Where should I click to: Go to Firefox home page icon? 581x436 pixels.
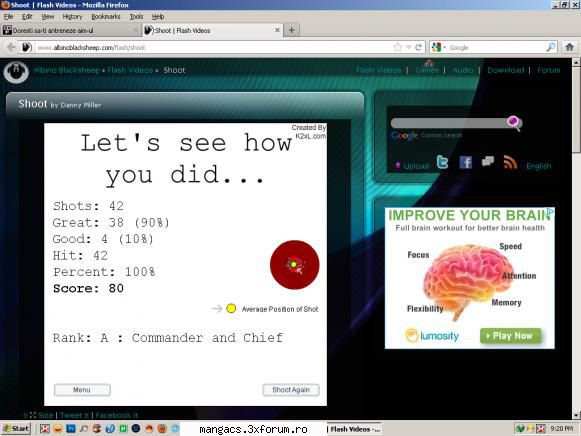point(569,47)
